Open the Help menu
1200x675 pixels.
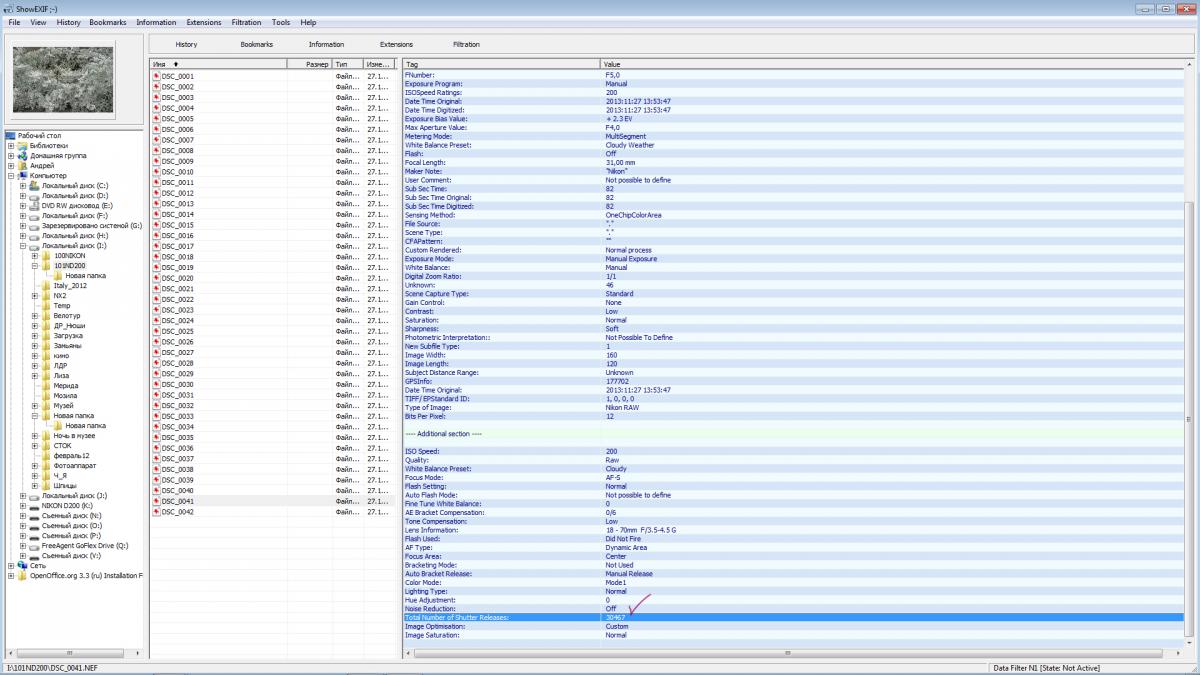pos(308,22)
